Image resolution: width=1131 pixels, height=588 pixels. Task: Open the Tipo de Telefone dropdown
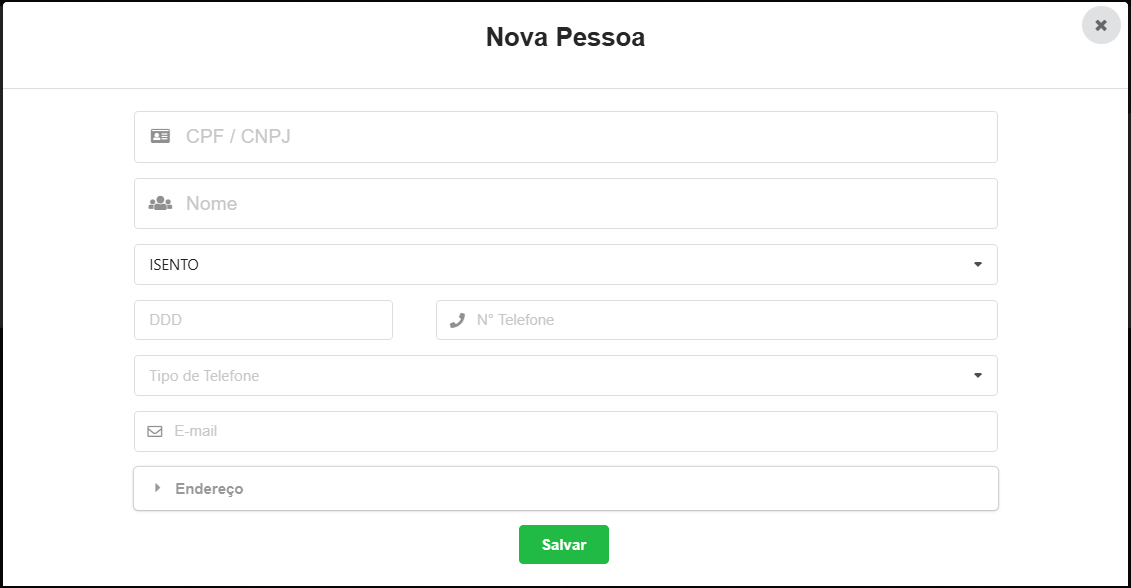pyautogui.click(x=565, y=376)
